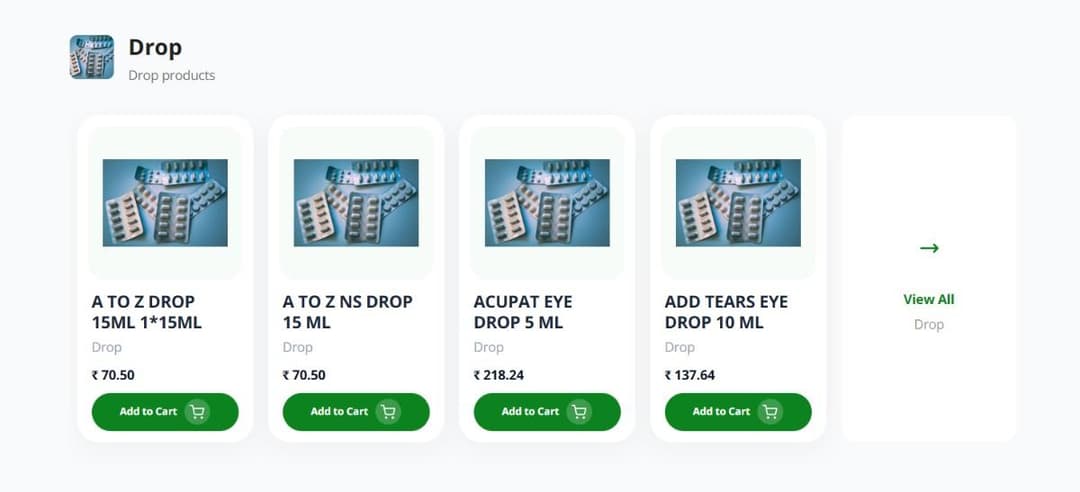Viewport: 1080px width, 492px height.
Task: Click cart icon on A TO Z DROP 15ML card
Action: coord(197,412)
